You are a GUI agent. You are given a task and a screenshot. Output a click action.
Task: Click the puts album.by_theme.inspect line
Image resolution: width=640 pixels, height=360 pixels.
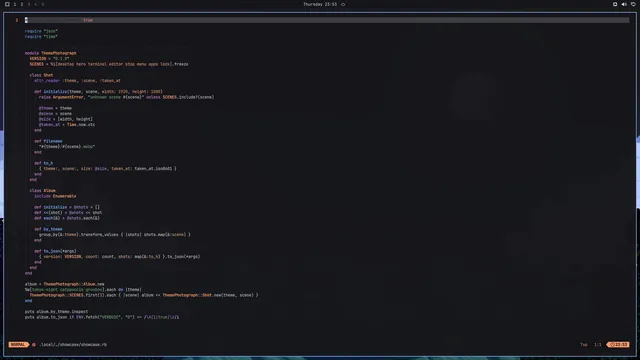pyautogui.click(x=56, y=311)
